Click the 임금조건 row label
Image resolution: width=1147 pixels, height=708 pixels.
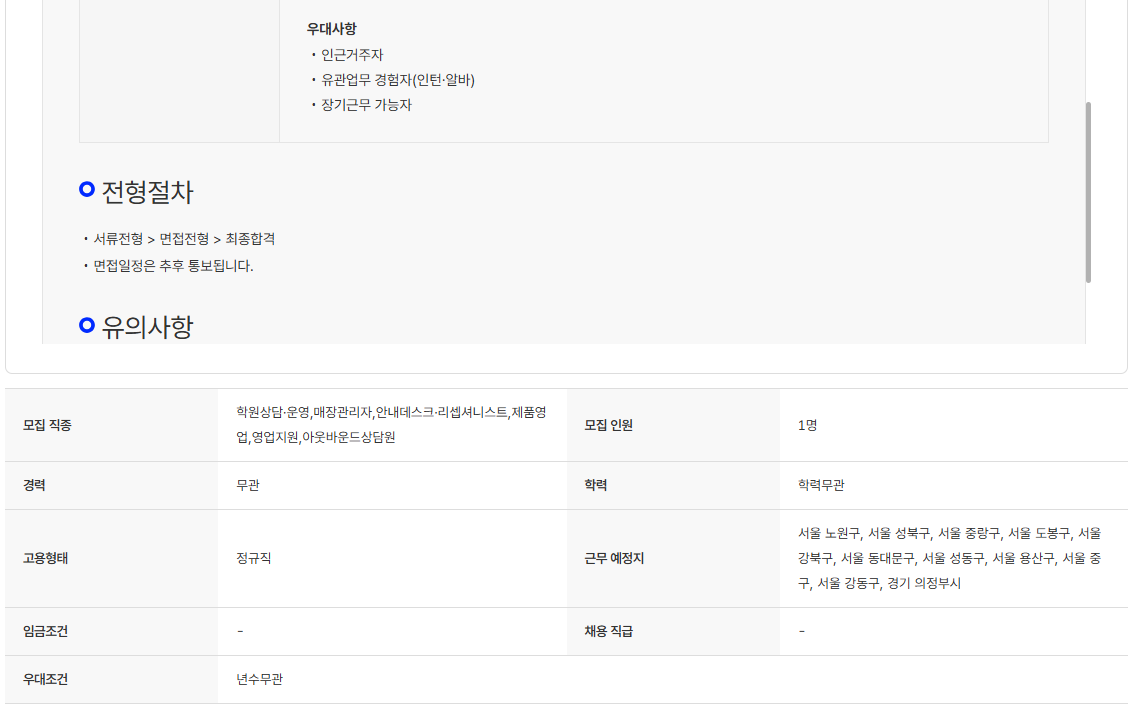[x=46, y=631]
